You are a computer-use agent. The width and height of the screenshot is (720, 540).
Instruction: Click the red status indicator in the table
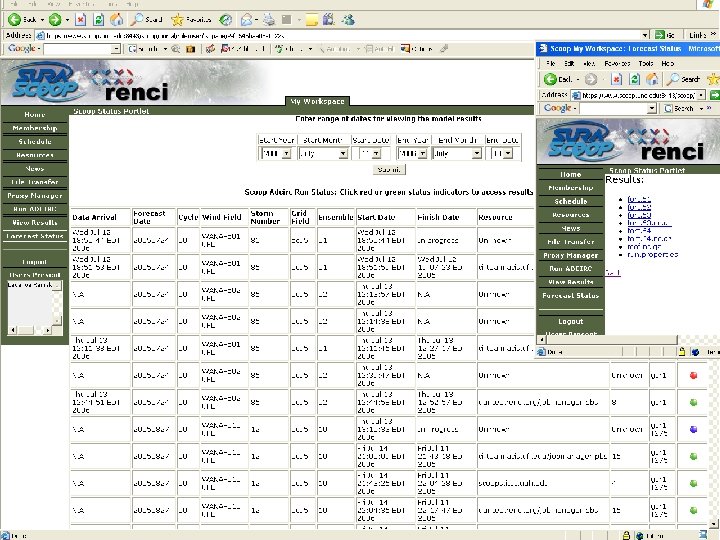tap(693, 376)
